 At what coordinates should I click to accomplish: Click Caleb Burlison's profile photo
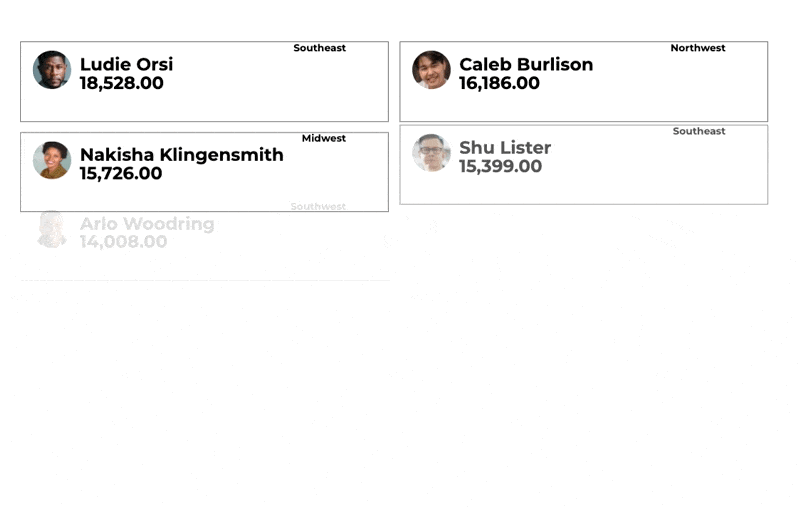tap(431, 70)
